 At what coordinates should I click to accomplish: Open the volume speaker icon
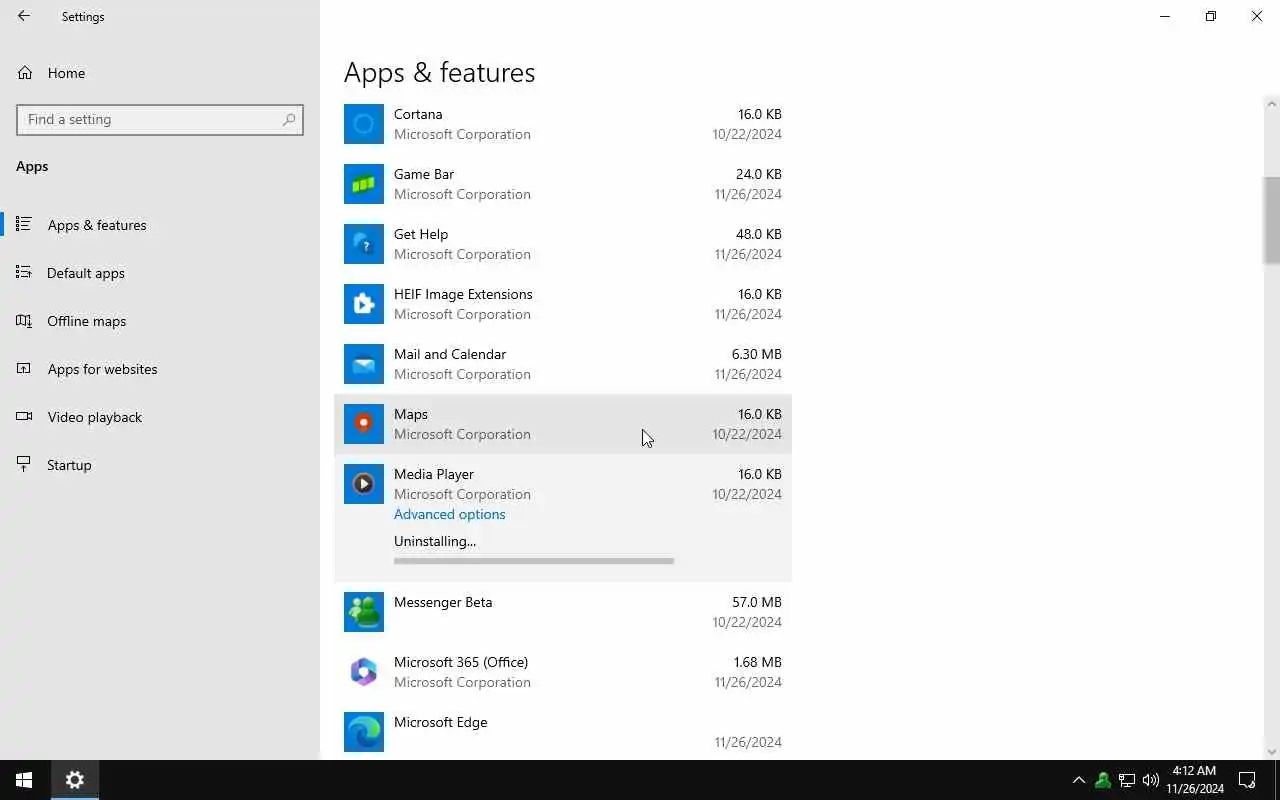pyautogui.click(x=1151, y=780)
